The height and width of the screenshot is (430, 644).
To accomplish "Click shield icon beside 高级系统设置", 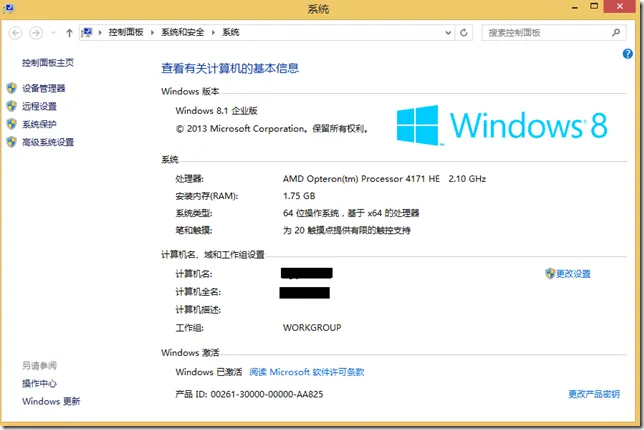I will tap(12, 142).
